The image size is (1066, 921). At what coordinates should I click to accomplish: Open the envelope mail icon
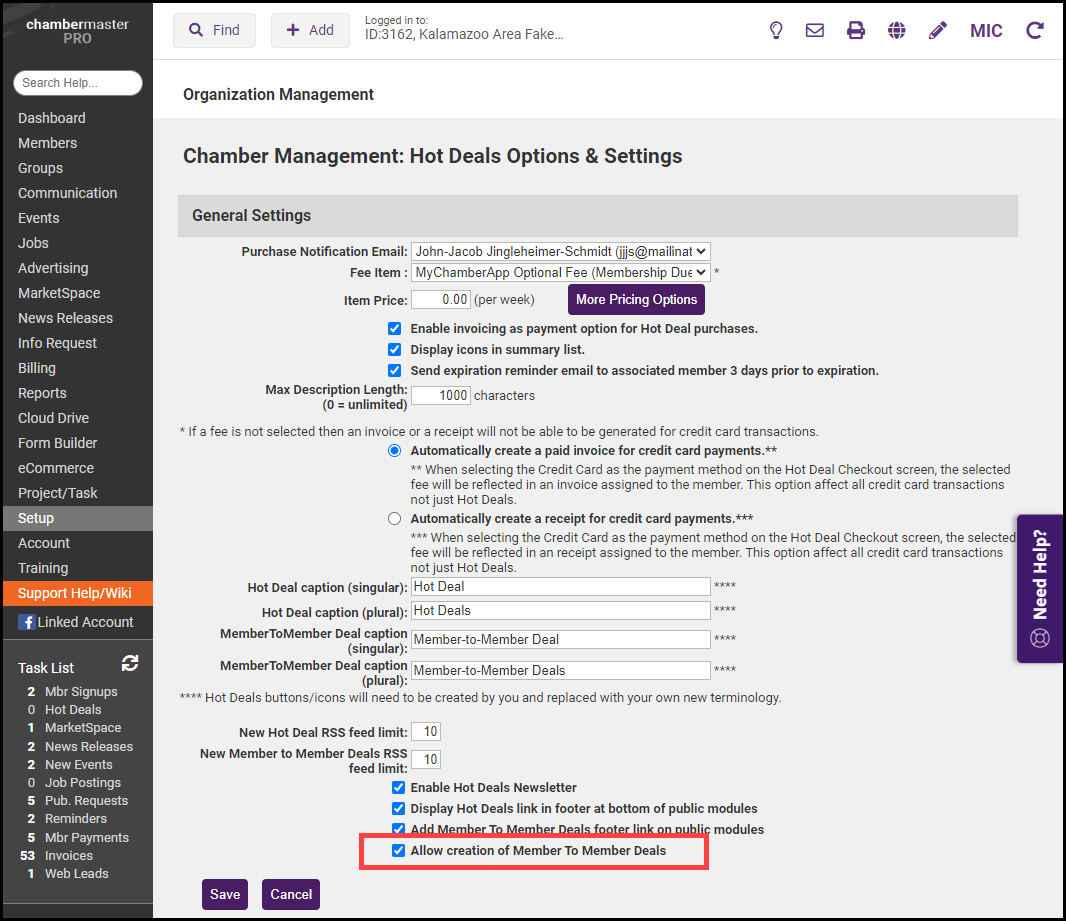(x=815, y=30)
